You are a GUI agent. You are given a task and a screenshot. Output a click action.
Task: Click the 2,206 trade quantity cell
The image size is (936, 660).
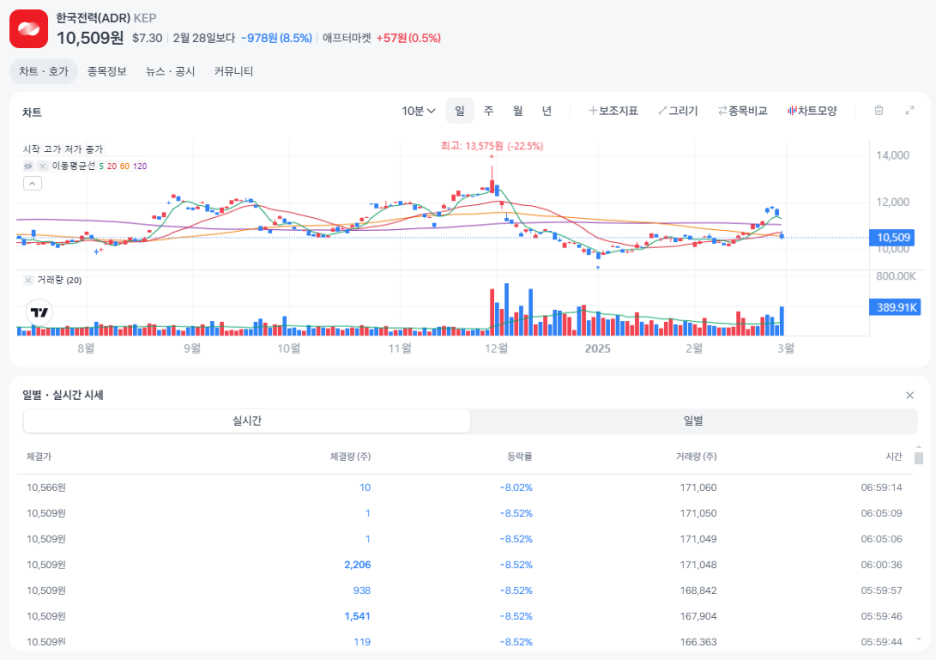358,565
